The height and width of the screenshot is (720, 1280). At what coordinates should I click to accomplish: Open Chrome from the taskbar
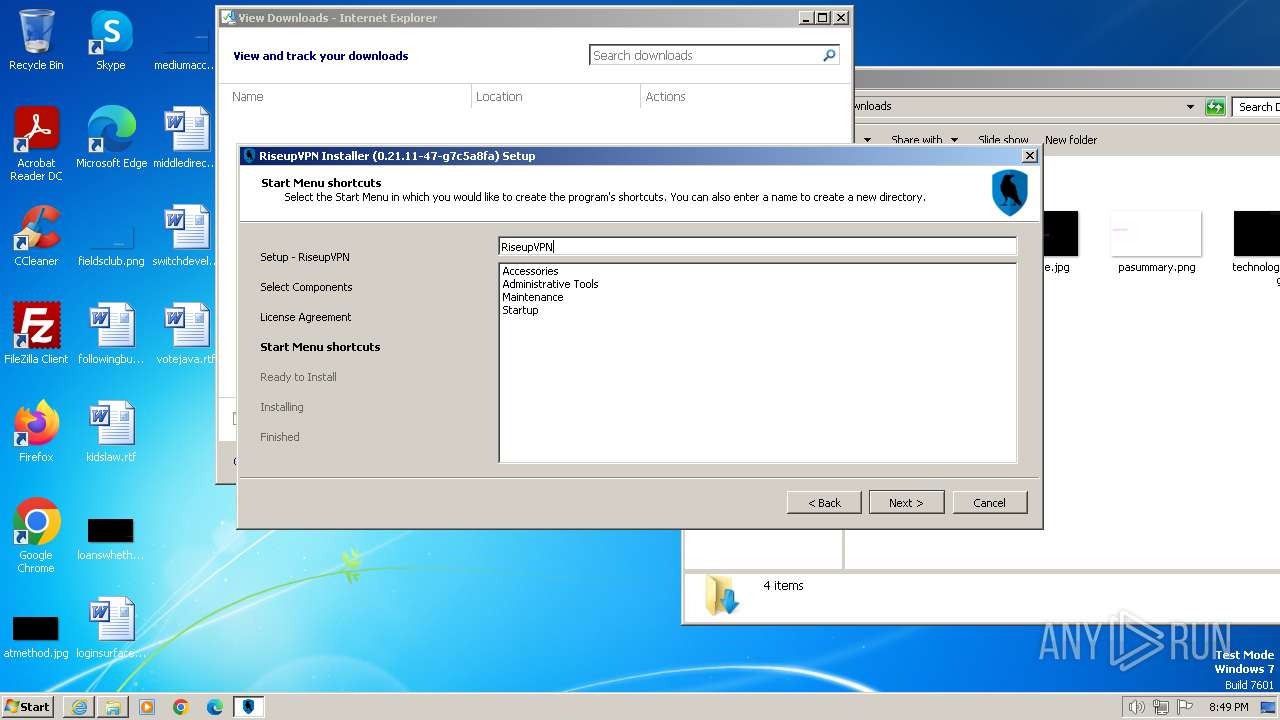pos(181,707)
